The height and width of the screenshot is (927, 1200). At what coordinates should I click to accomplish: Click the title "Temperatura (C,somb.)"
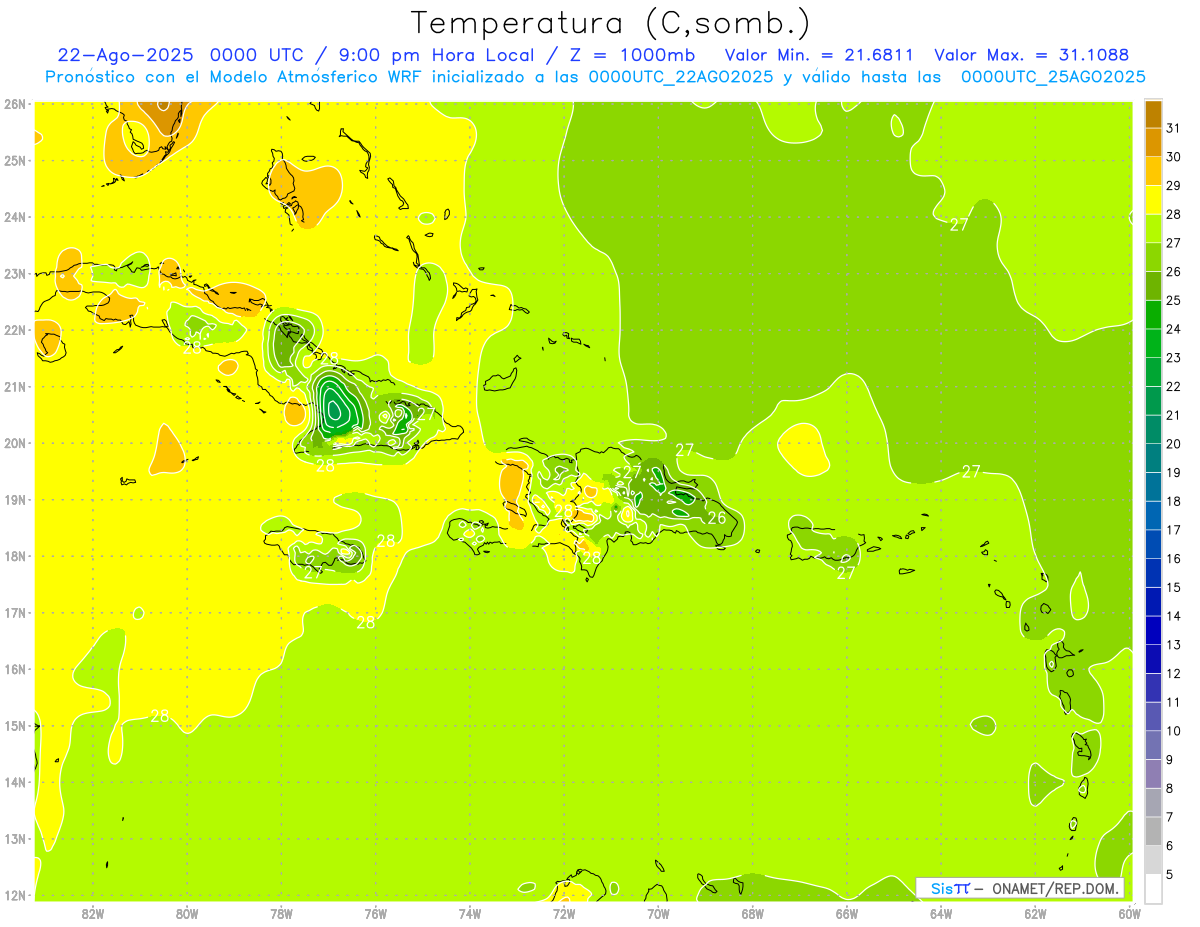[x=611, y=23]
